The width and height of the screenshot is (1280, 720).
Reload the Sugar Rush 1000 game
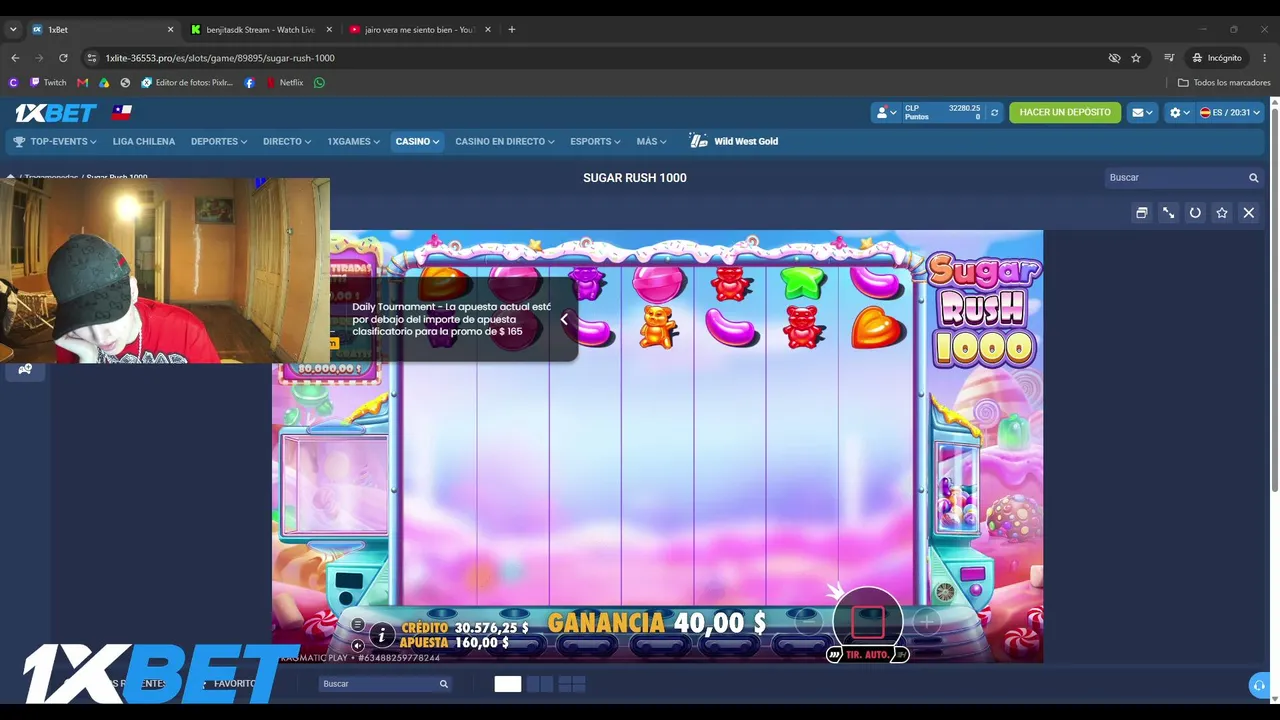(1195, 213)
